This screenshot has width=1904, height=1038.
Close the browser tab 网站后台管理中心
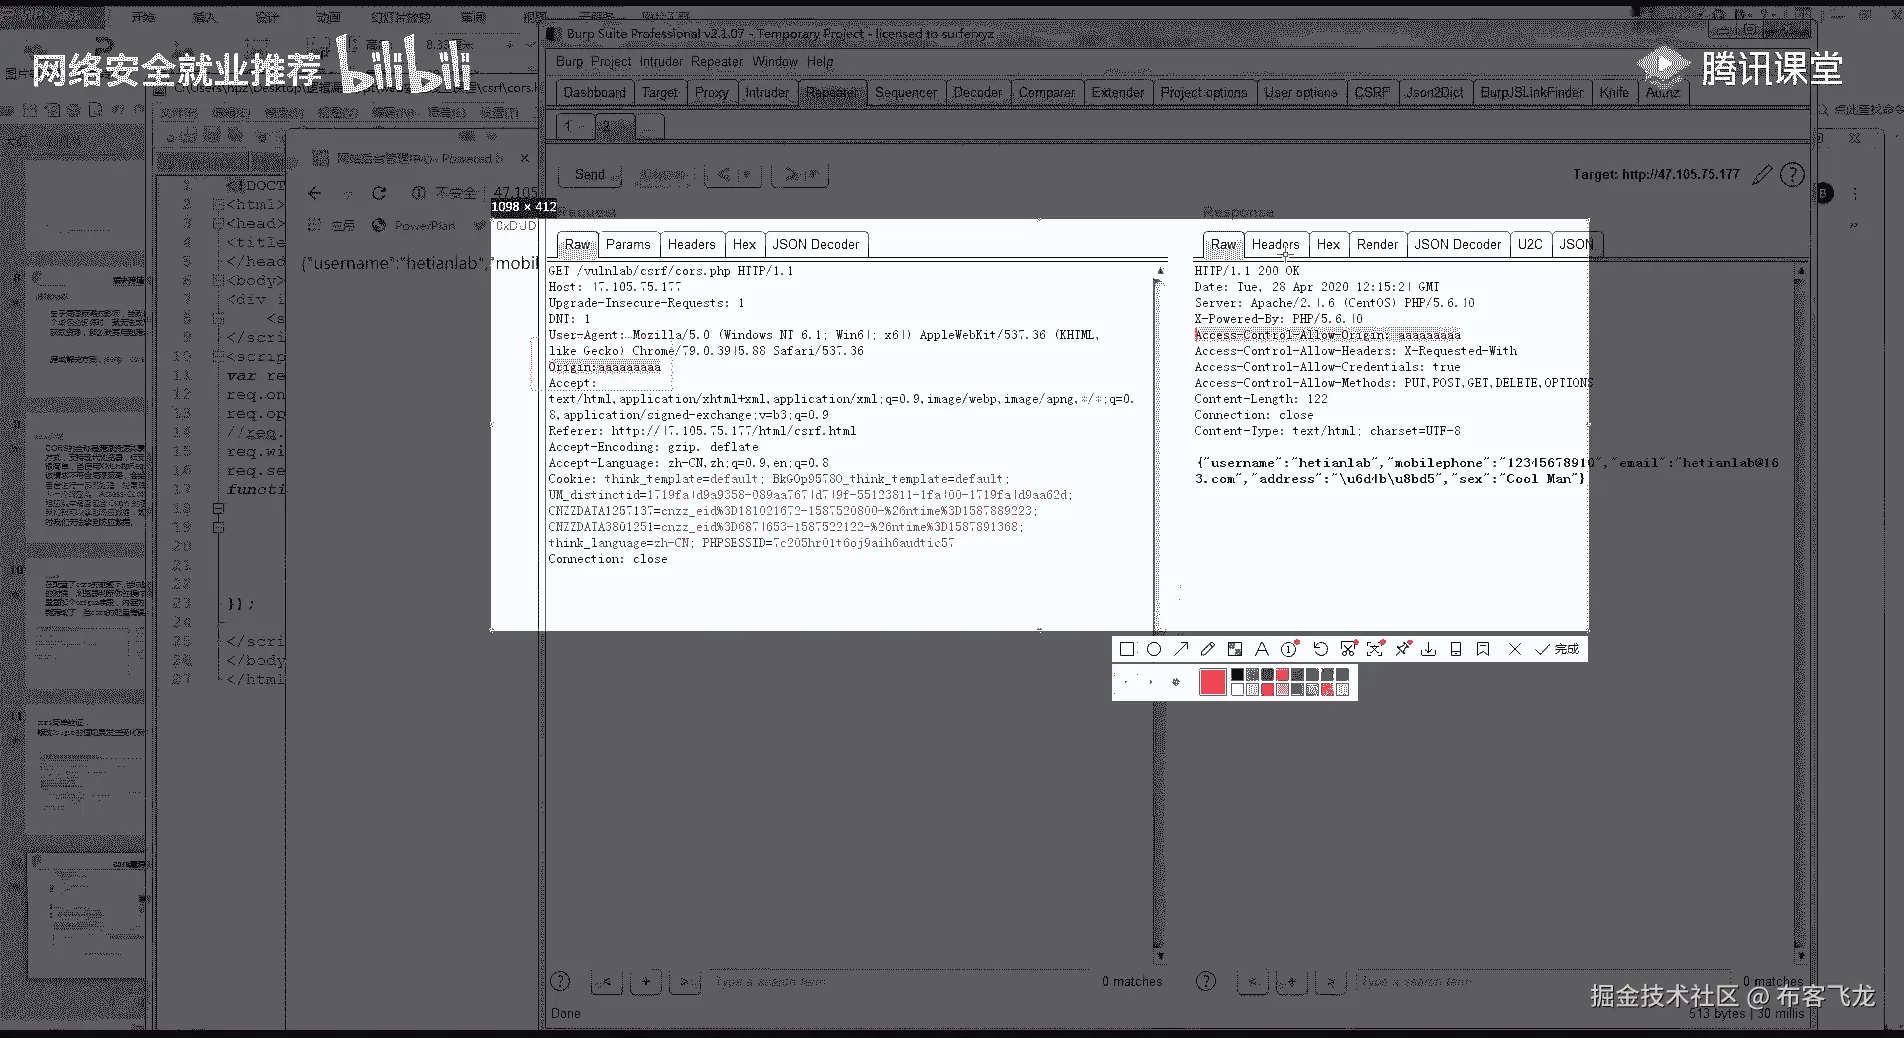pos(524,158)
